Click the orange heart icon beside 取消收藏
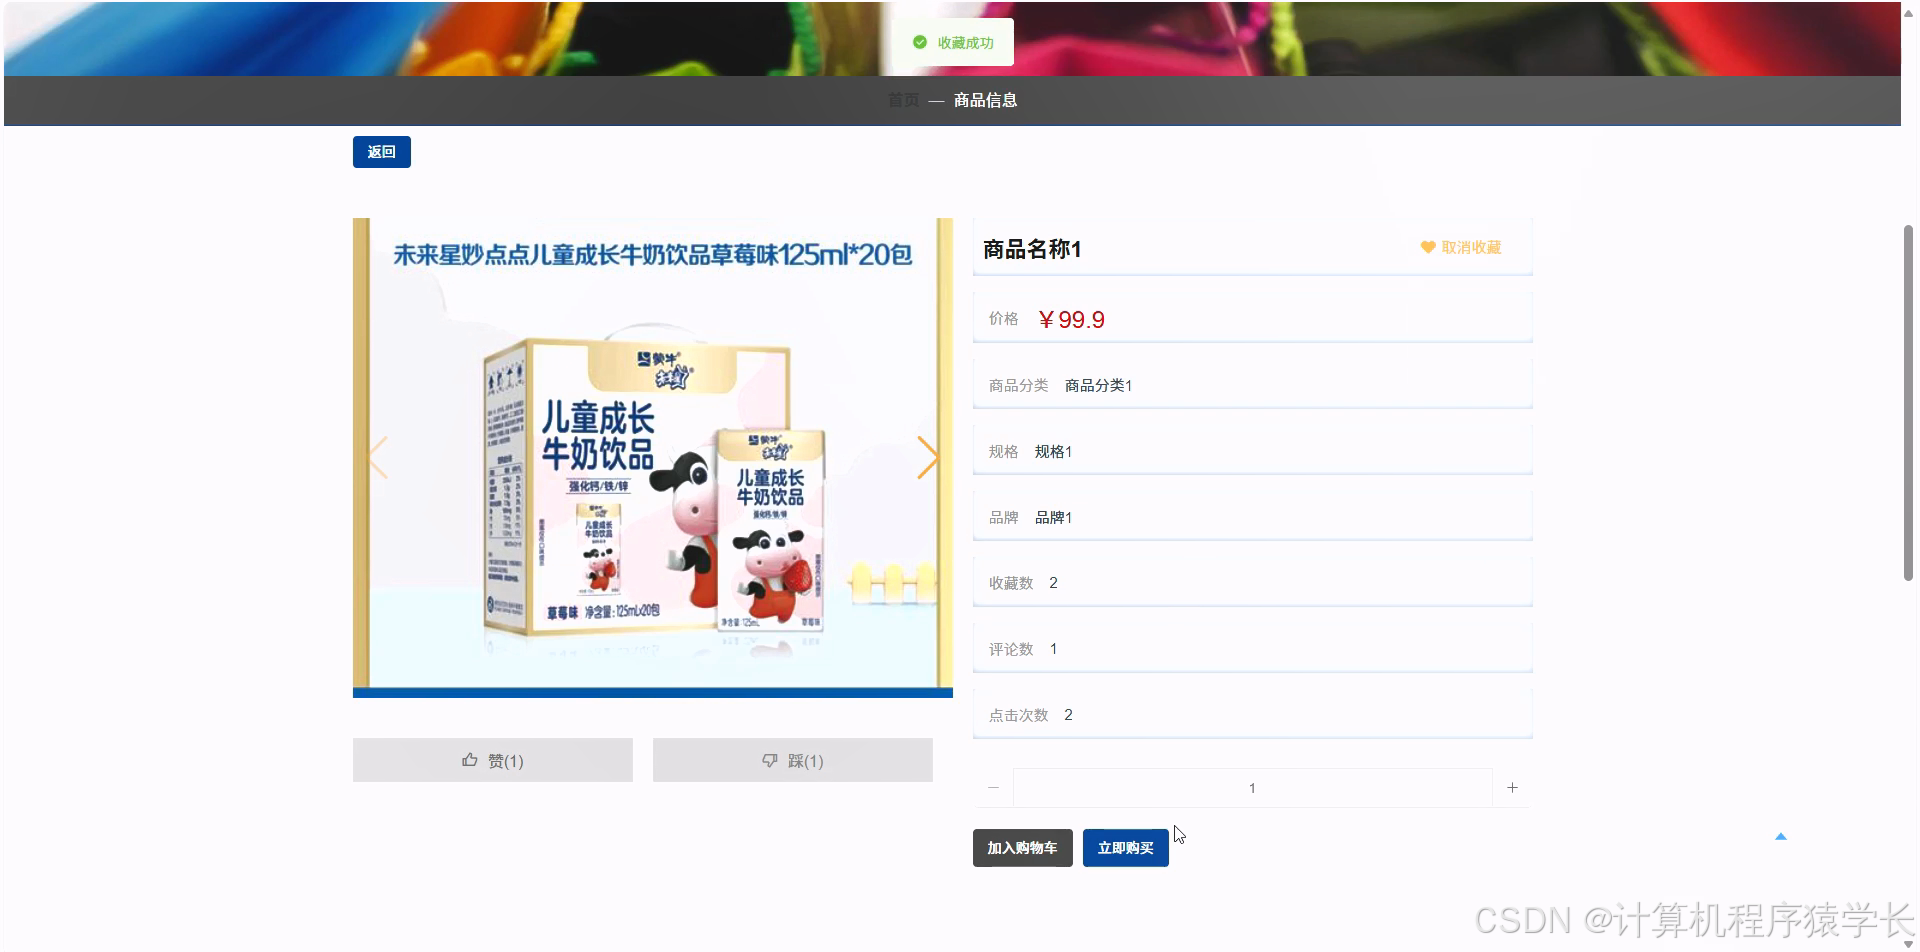Image resolution: width=1920 pixels, height=952 pixels. [x=1427, y=247]
